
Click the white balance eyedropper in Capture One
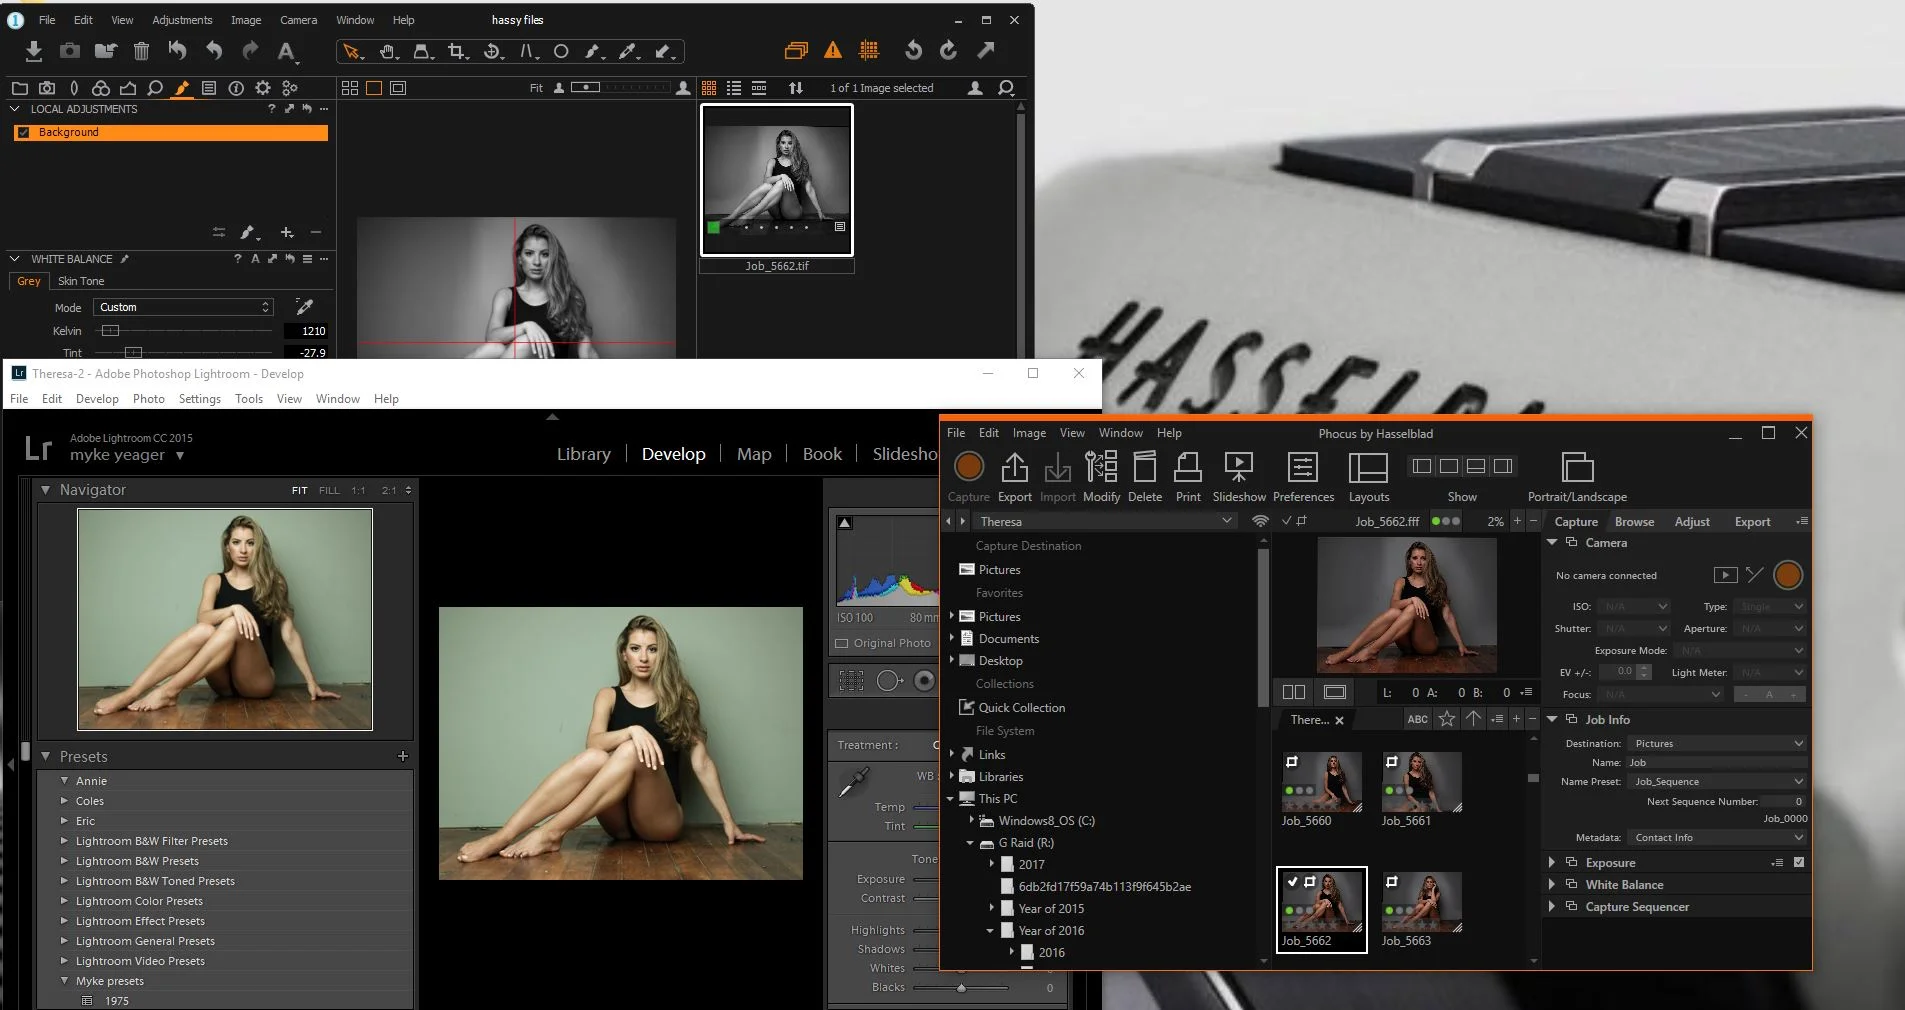pyautogui.click(x=304, y=307)
